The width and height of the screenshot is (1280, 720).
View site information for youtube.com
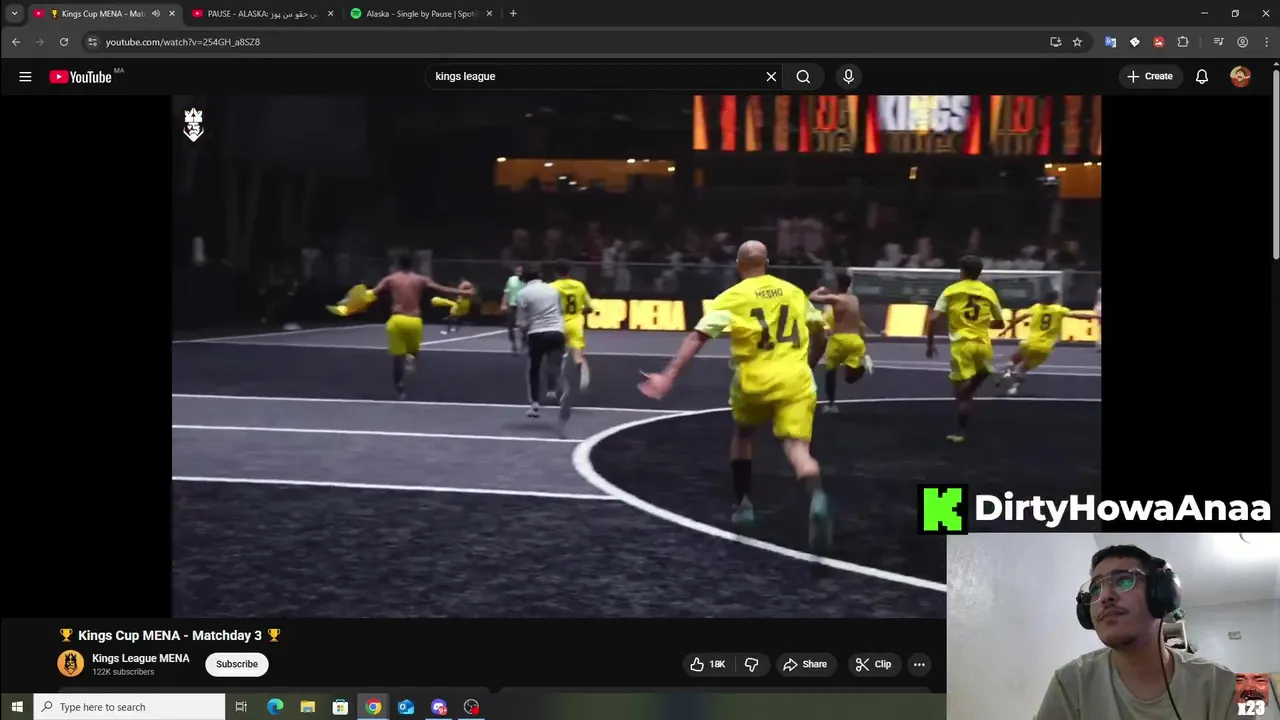92,42
